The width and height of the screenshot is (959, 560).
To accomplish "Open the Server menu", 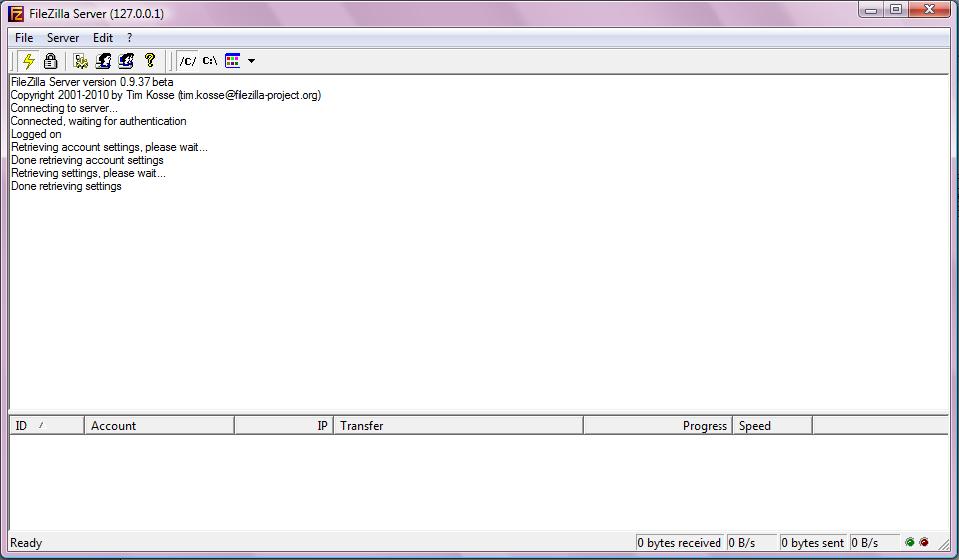I will point(63,38).
